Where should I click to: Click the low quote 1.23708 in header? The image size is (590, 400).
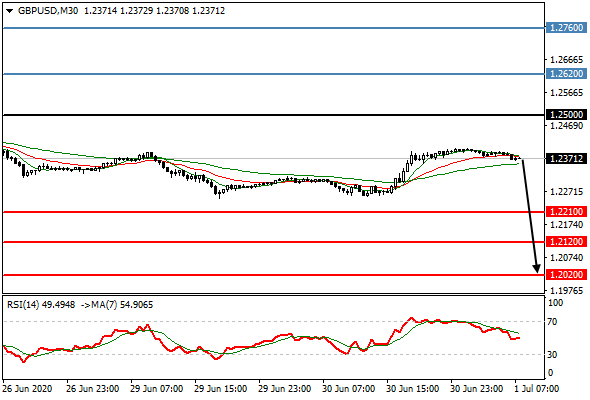pyautogui.click(x=172, y=11)
